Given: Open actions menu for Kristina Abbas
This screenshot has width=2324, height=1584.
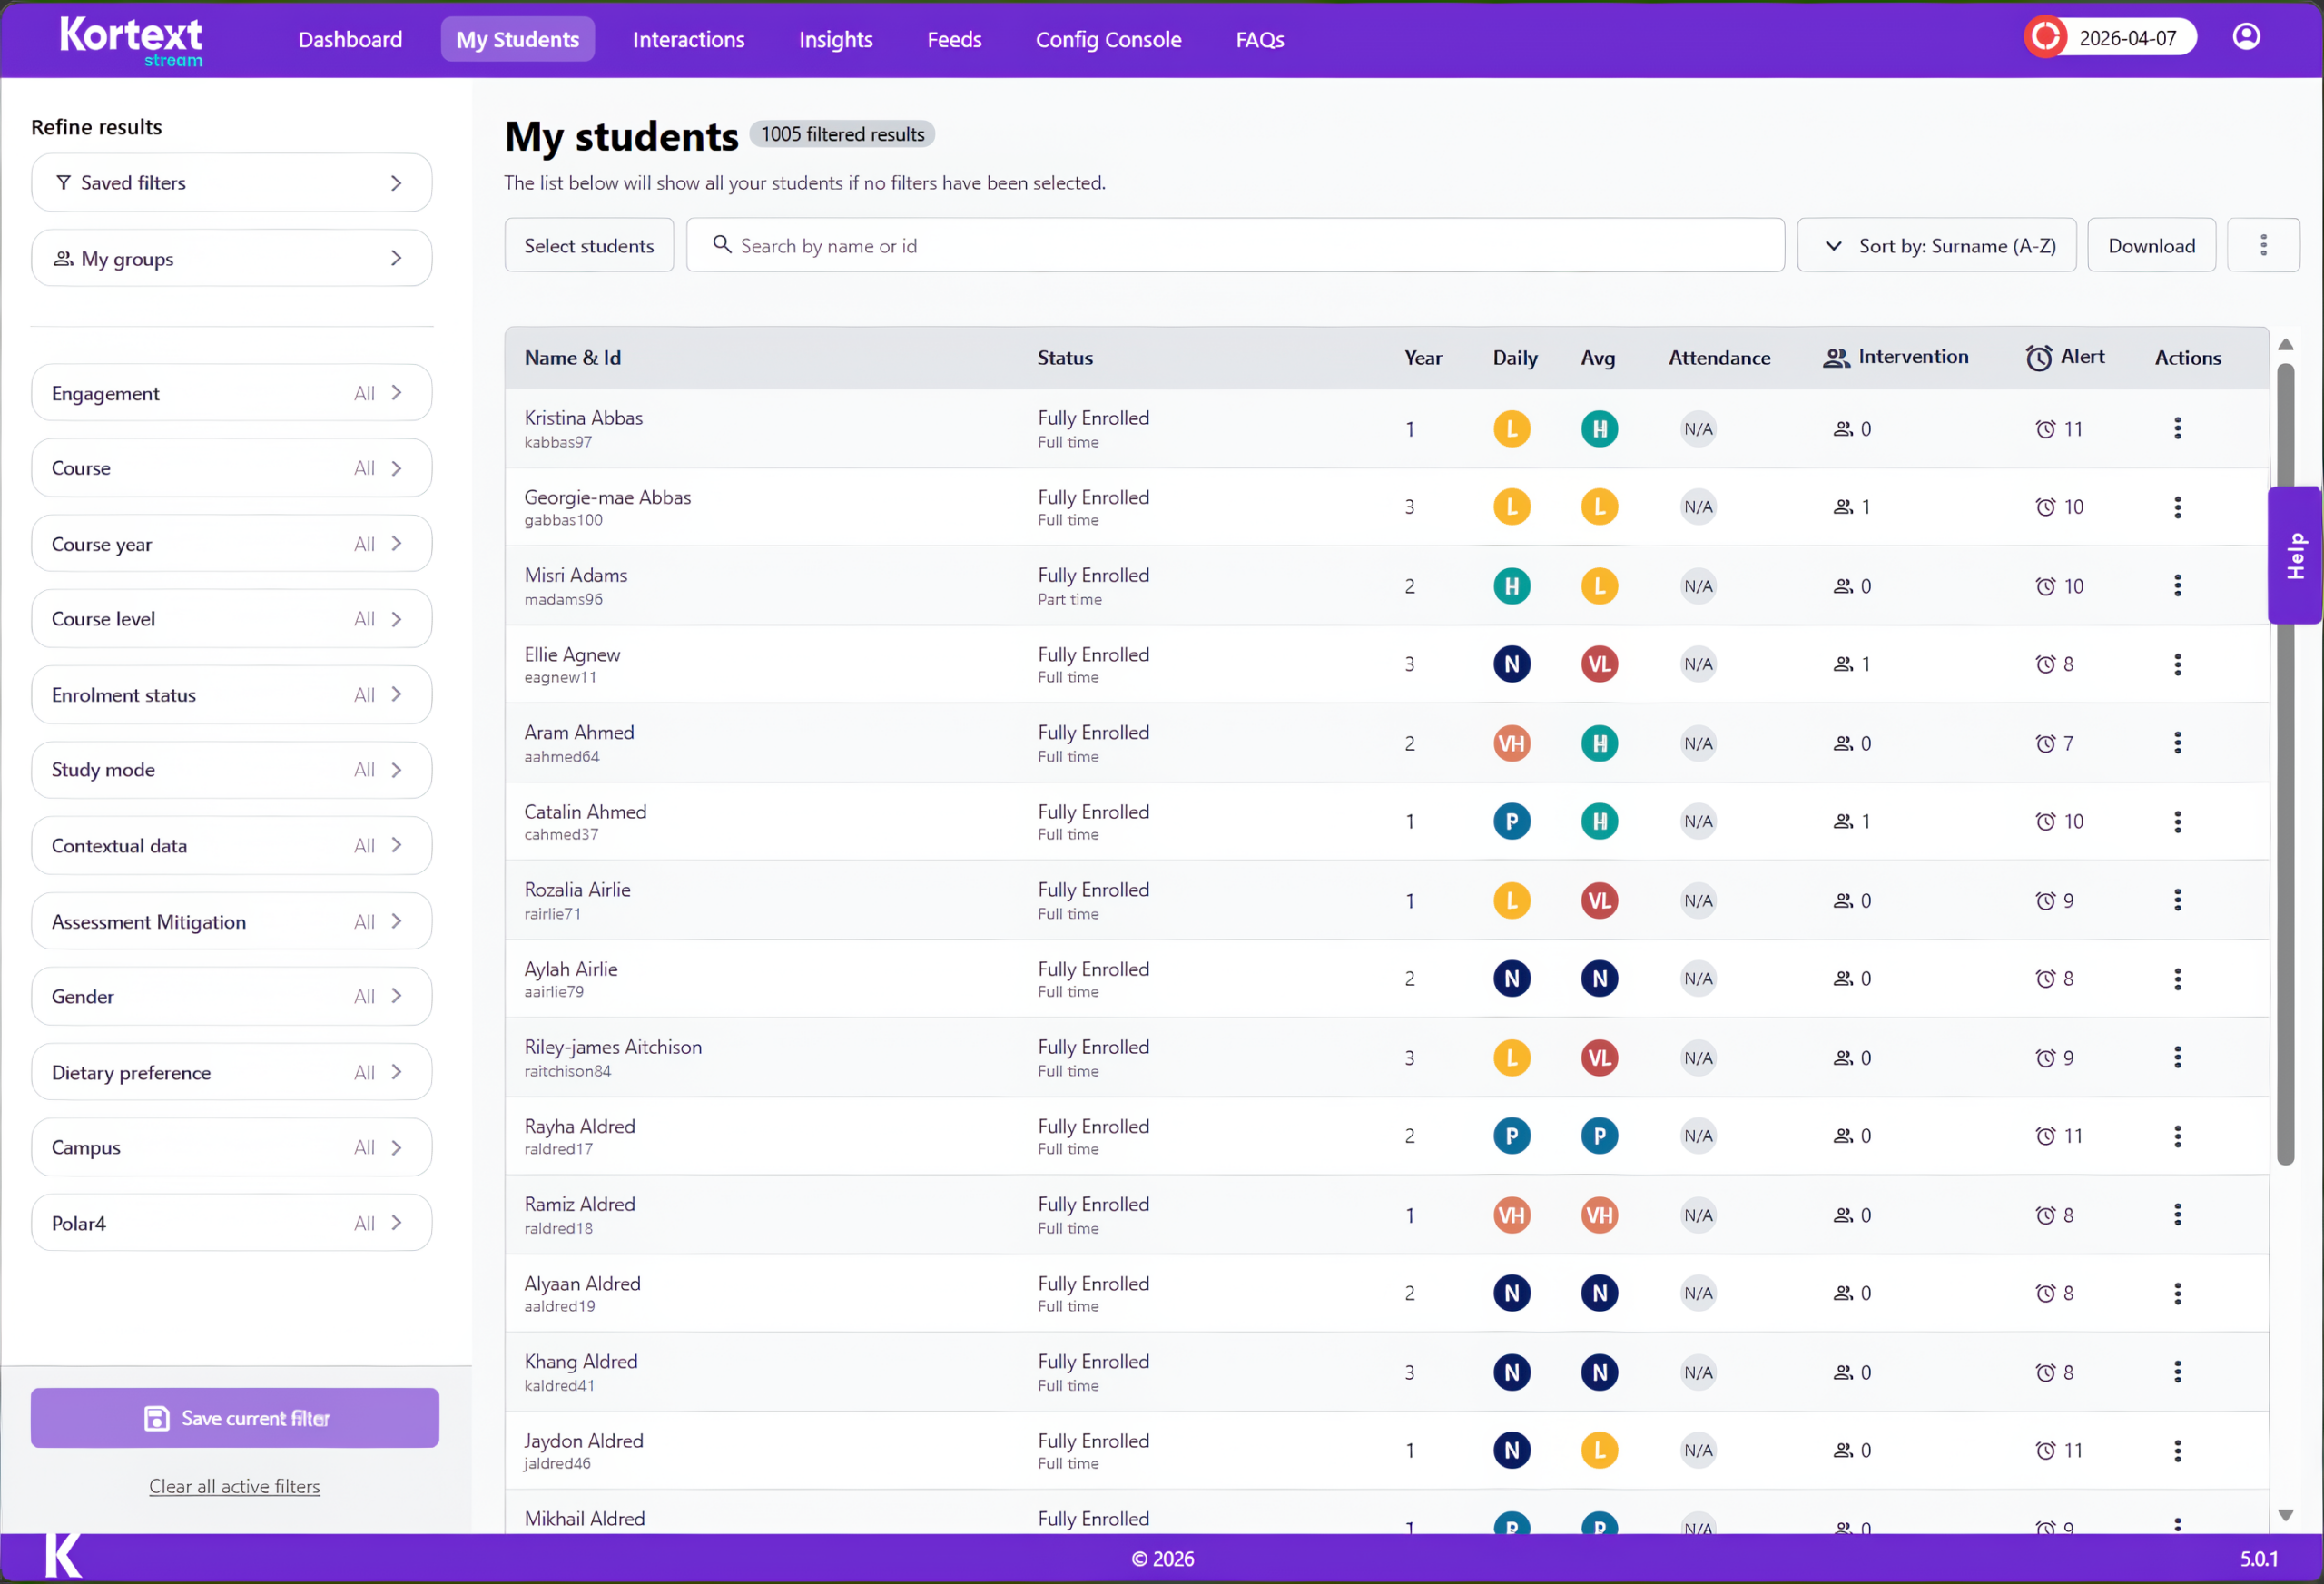Looking at the screenshot, I should 2177,429.
